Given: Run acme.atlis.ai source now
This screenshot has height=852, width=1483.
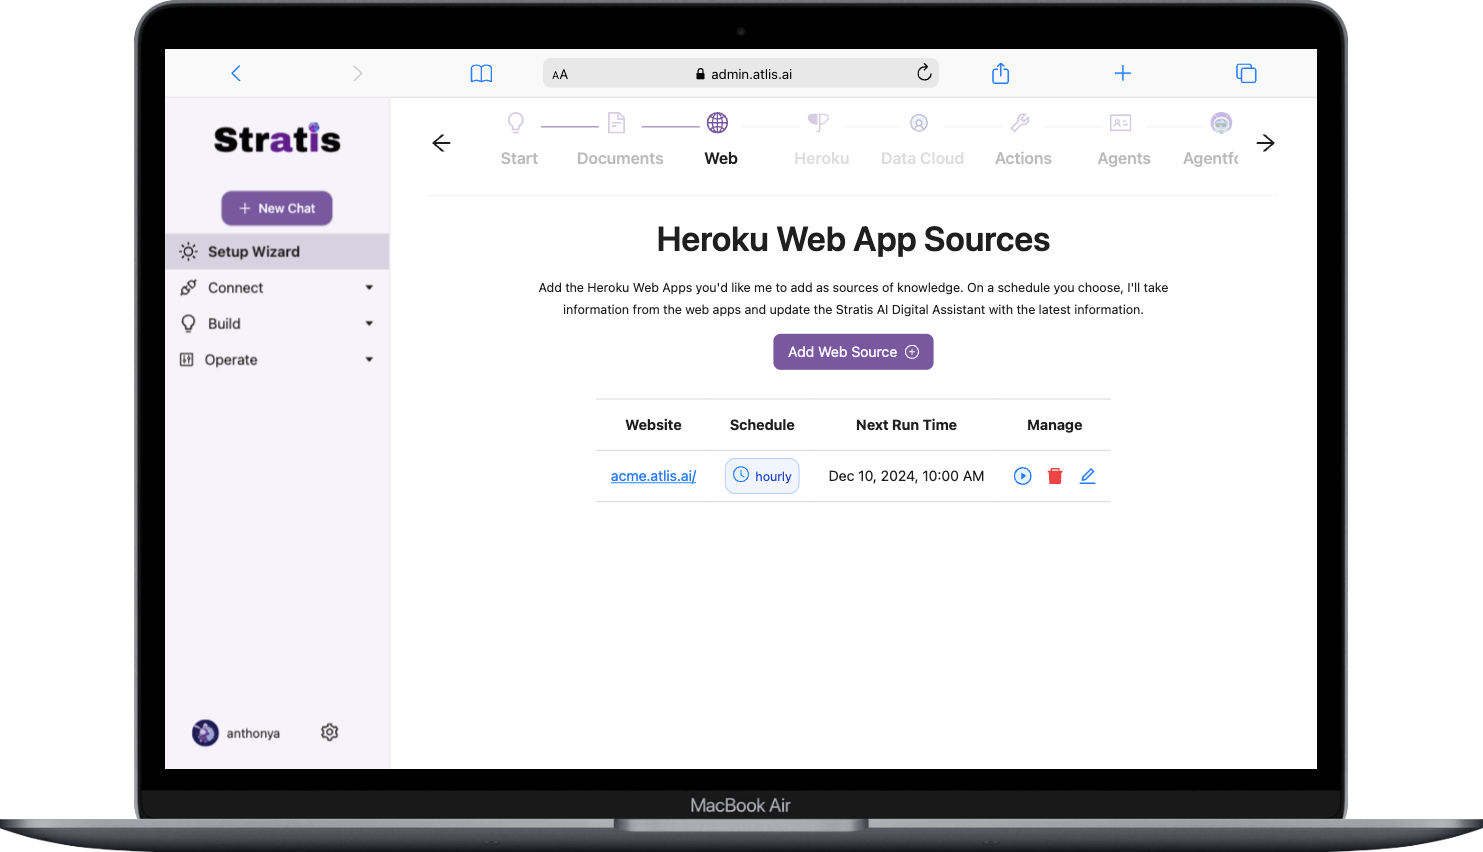Looking at the screenshot, I should tap(1022, 476).
